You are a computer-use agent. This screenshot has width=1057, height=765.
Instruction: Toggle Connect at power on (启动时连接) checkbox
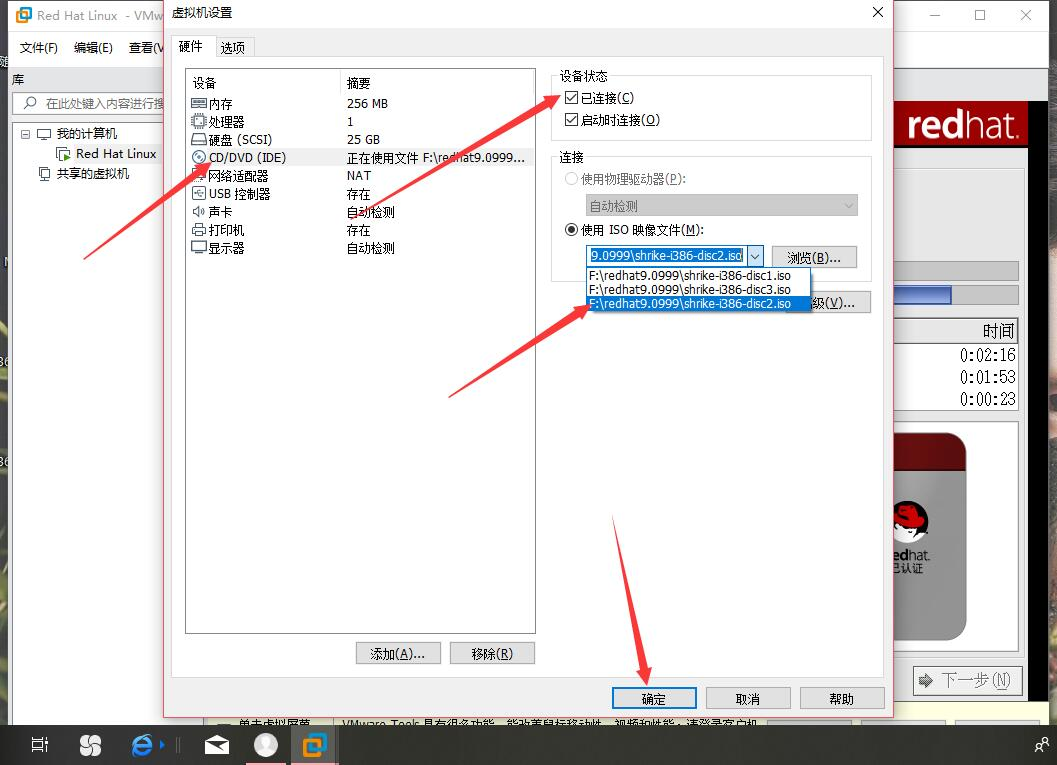(x=572, y=120)
